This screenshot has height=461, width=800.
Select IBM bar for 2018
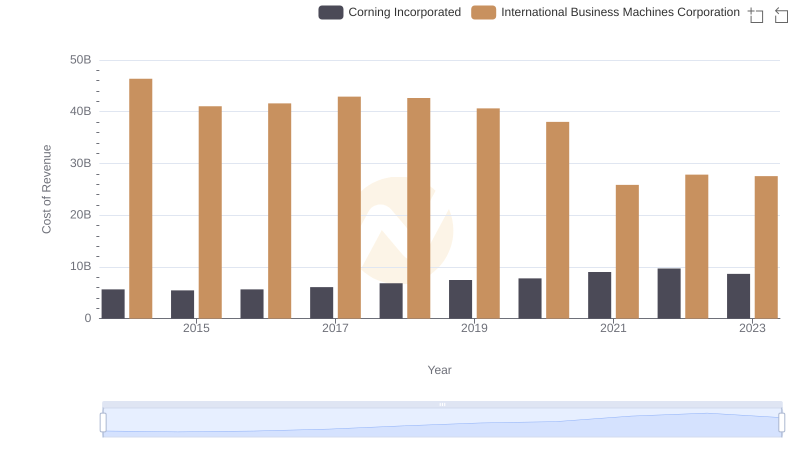418,209
